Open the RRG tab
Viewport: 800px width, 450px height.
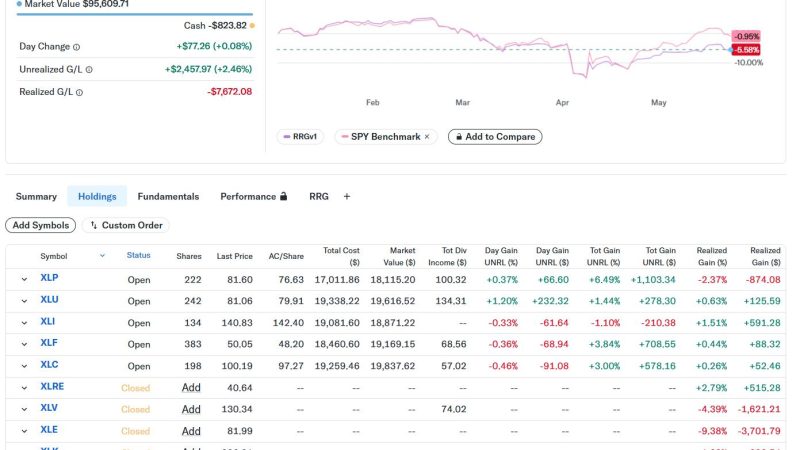pos(319,196)
